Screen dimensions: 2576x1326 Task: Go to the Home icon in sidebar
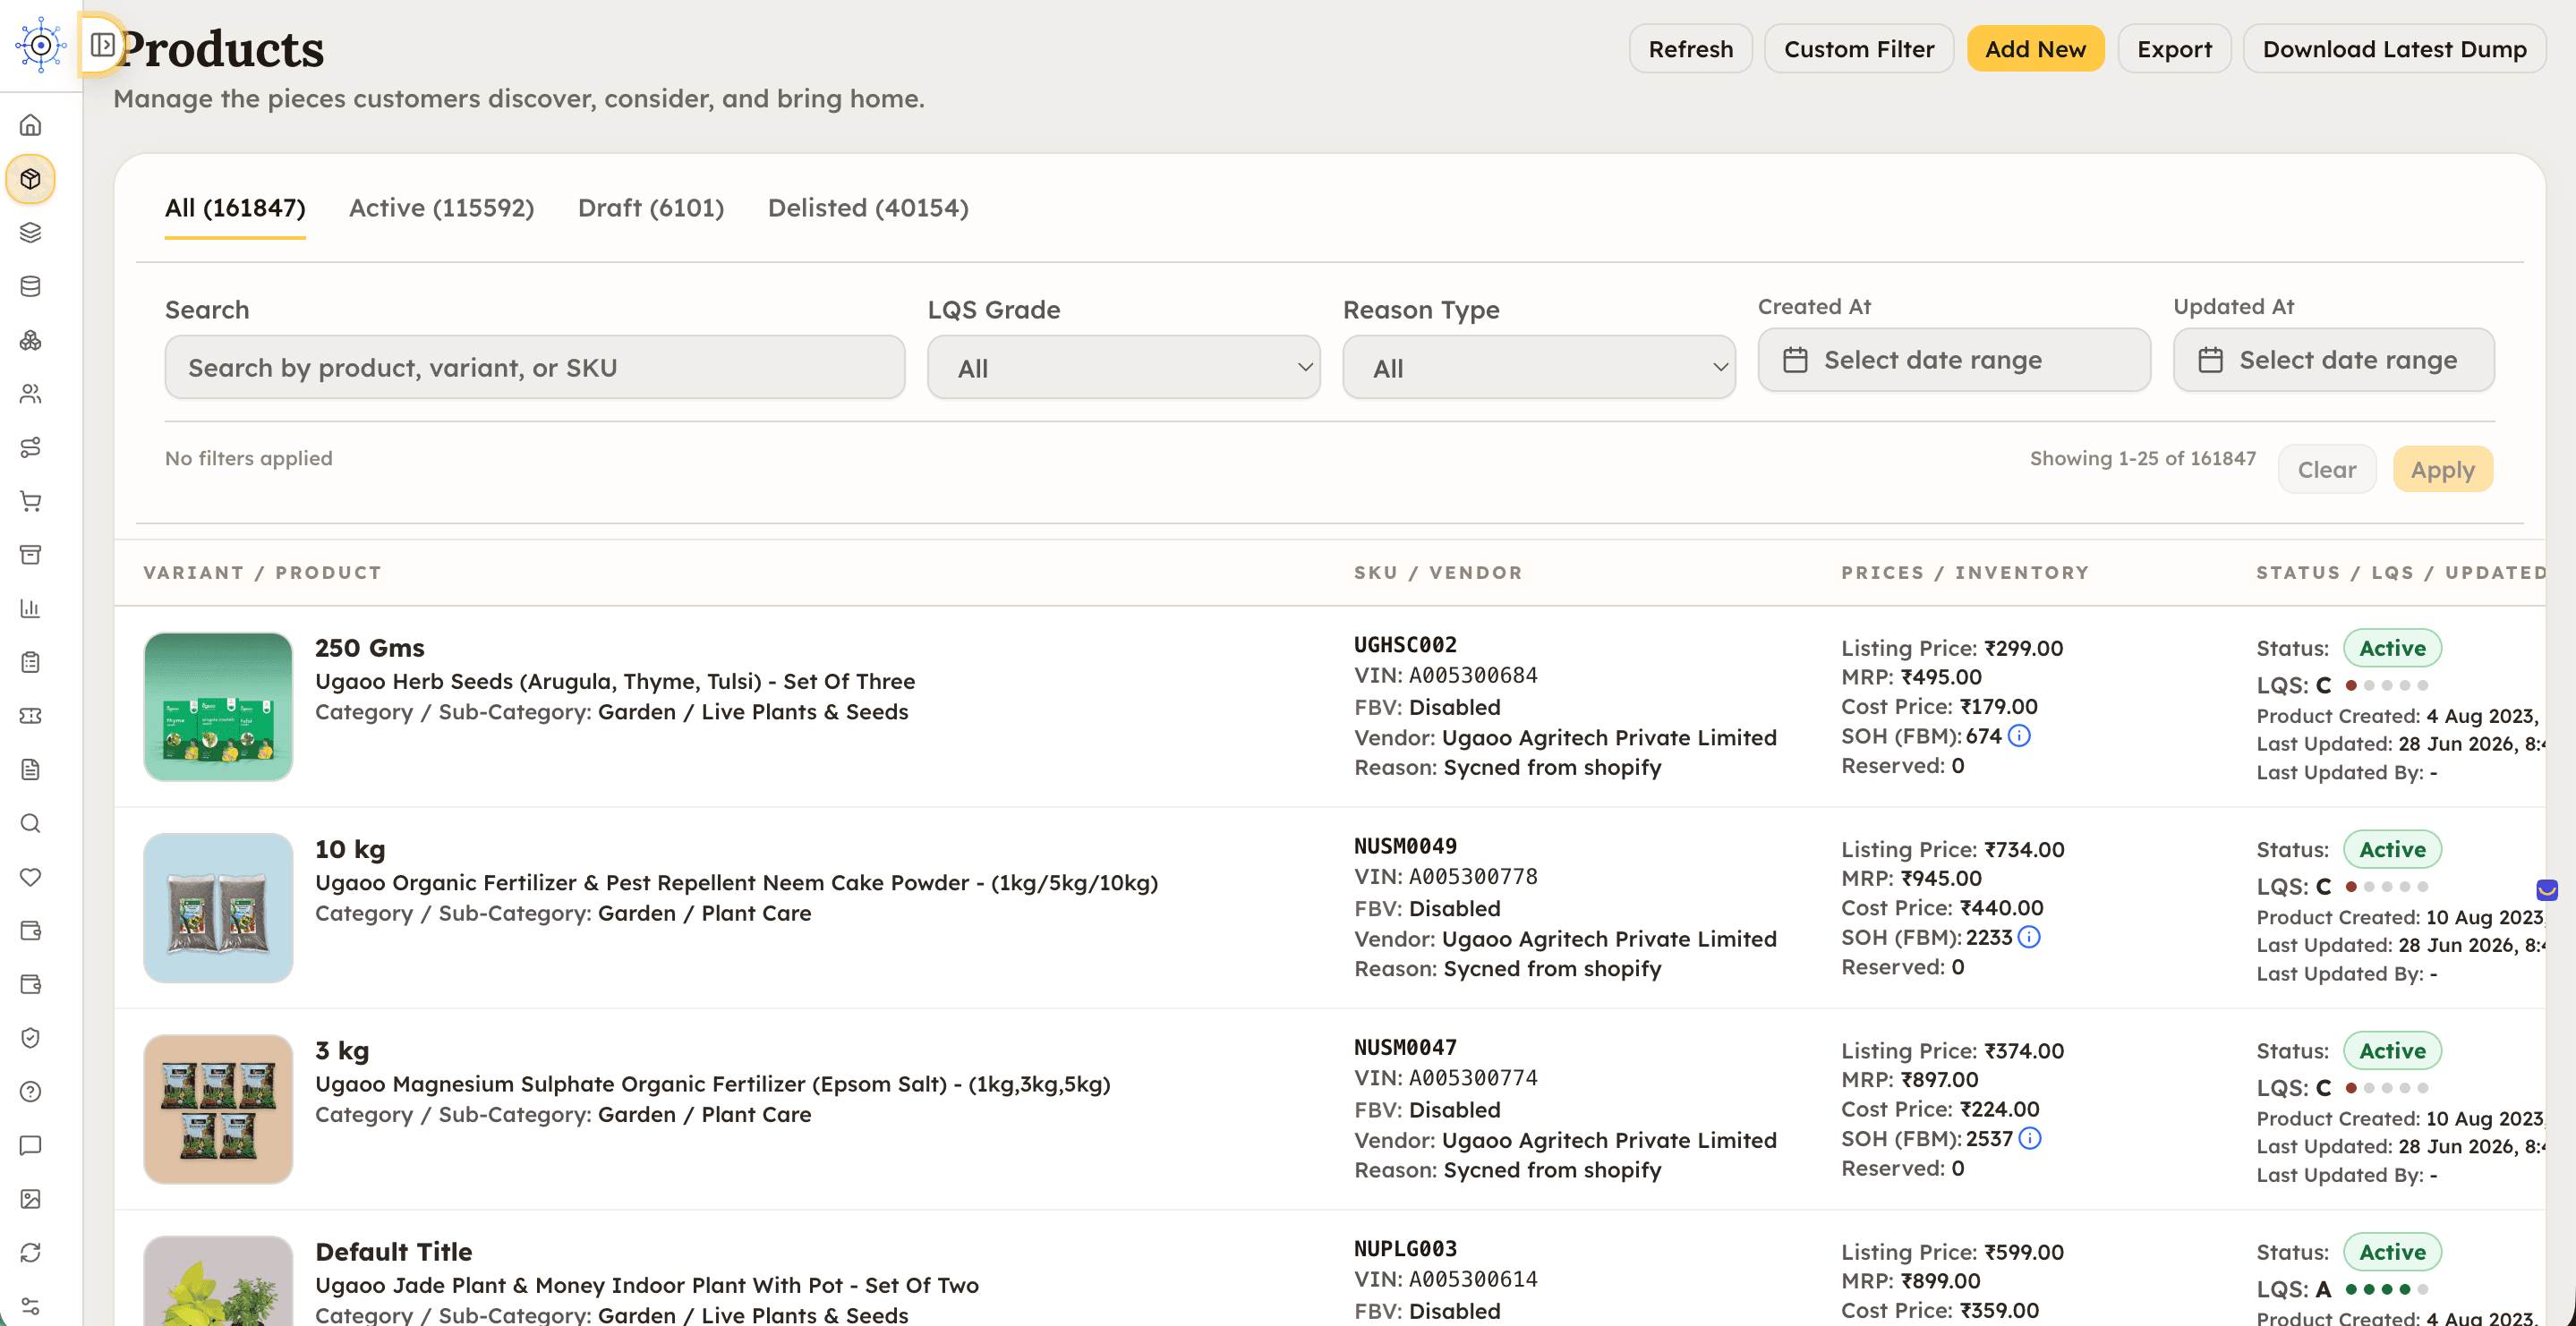pos(31,125)
